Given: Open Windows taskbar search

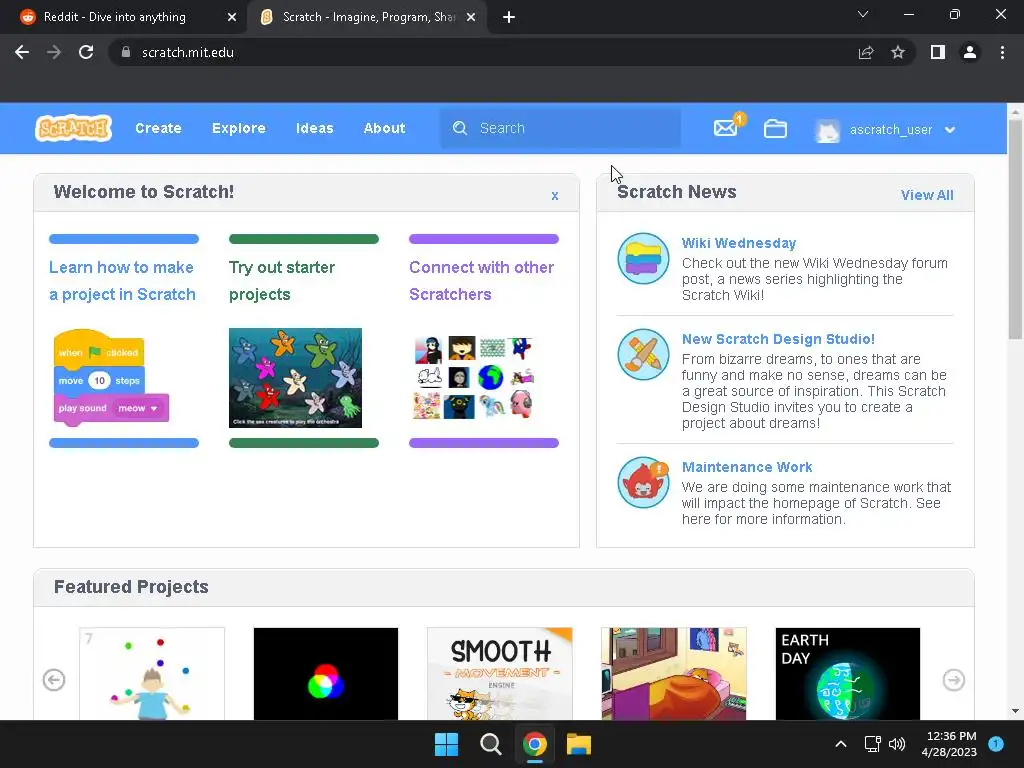Looking at the screenshot, I should tap(490, 744).
